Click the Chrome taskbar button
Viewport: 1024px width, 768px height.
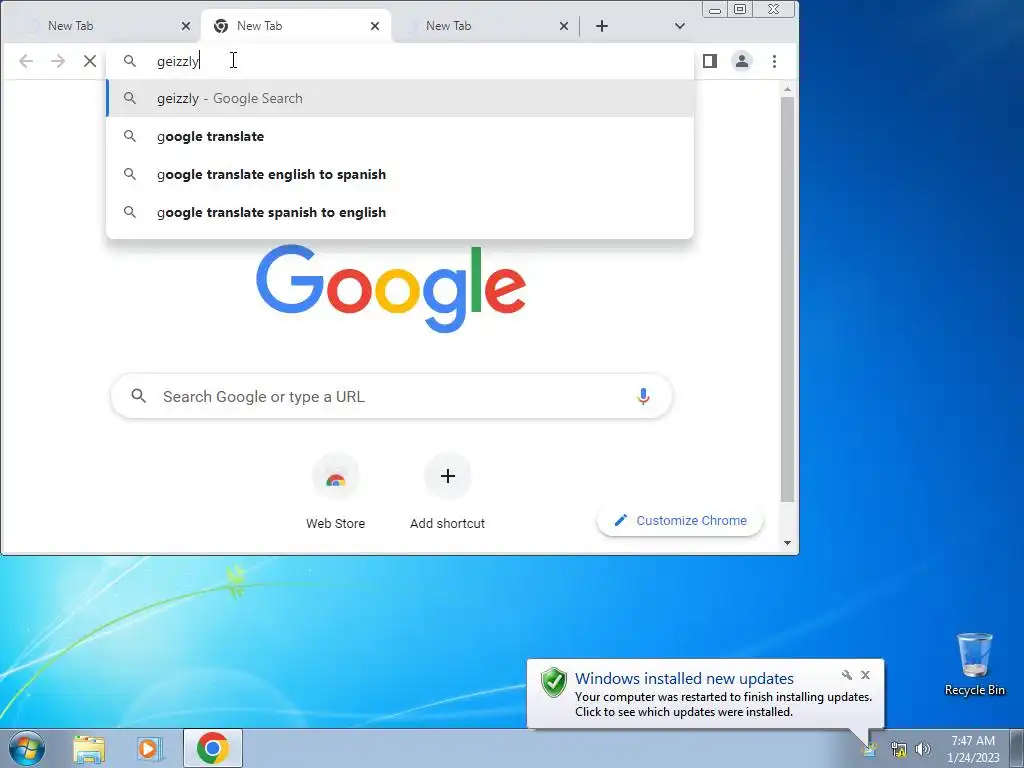(x=213, y=748)
